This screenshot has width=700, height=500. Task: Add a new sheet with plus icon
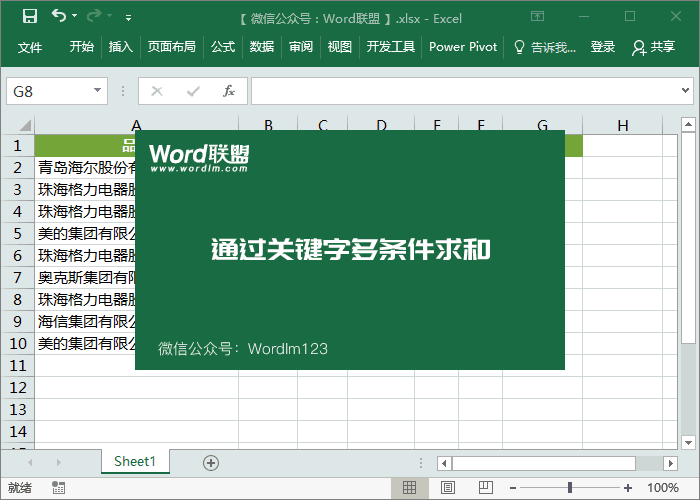tap(210, 462)
